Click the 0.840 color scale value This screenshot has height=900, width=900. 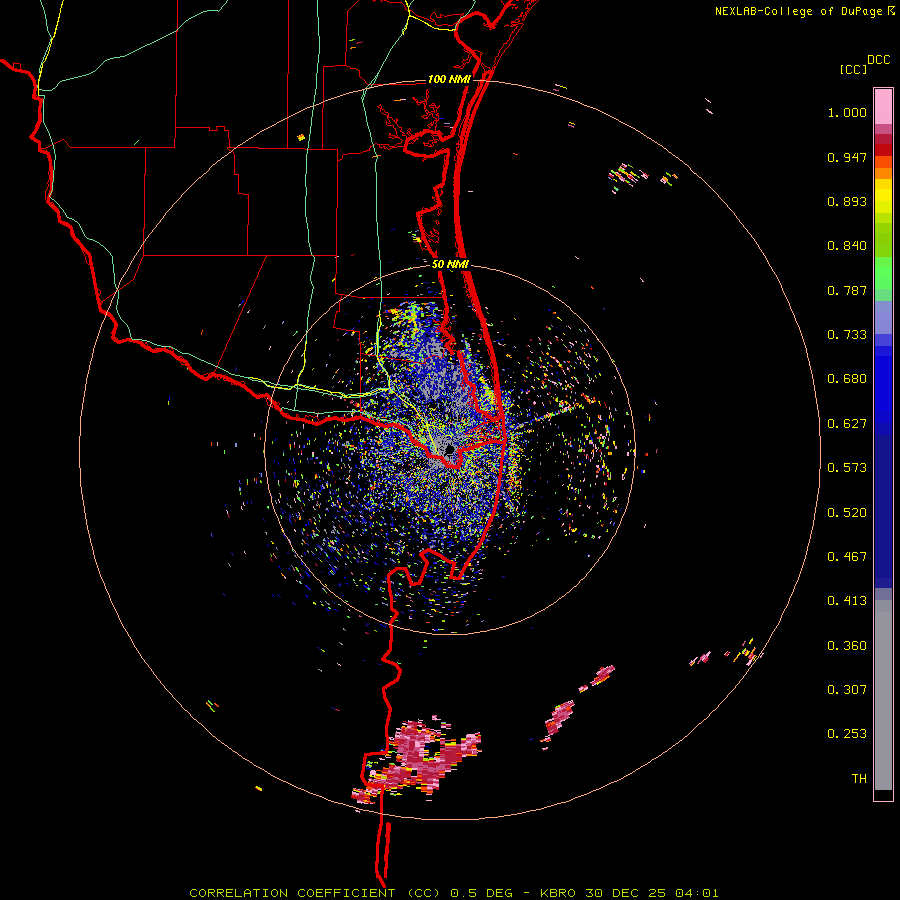(847, 246)
